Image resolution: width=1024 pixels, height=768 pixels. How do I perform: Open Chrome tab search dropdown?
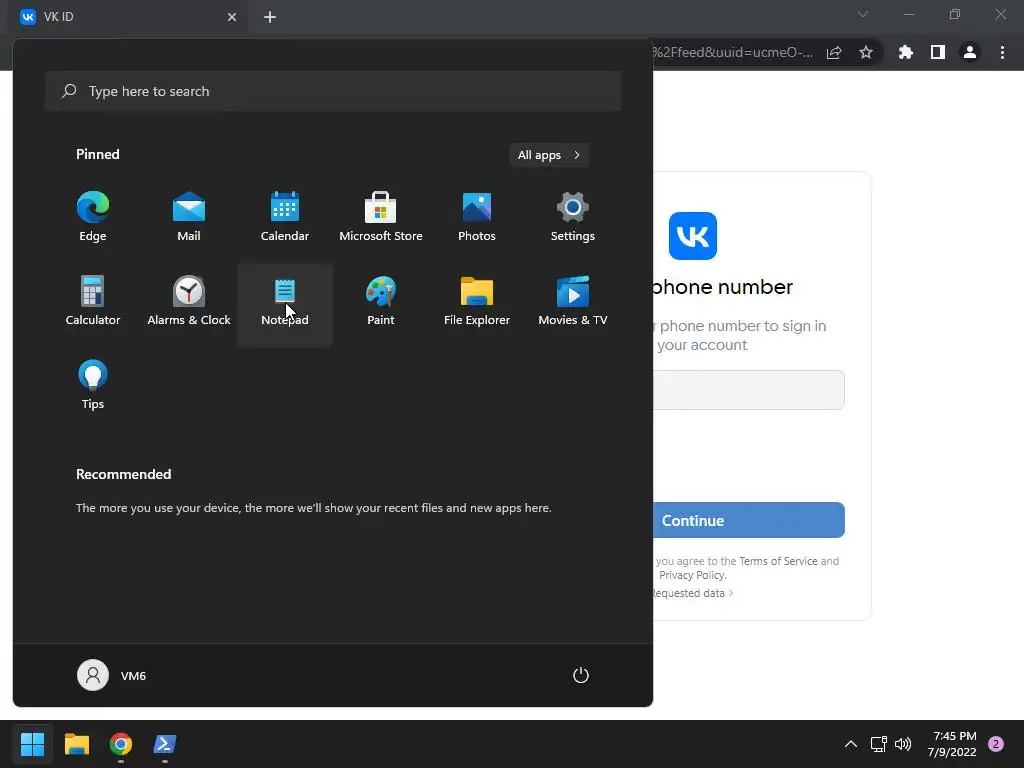pyautogui.click(x=863, y=14)
